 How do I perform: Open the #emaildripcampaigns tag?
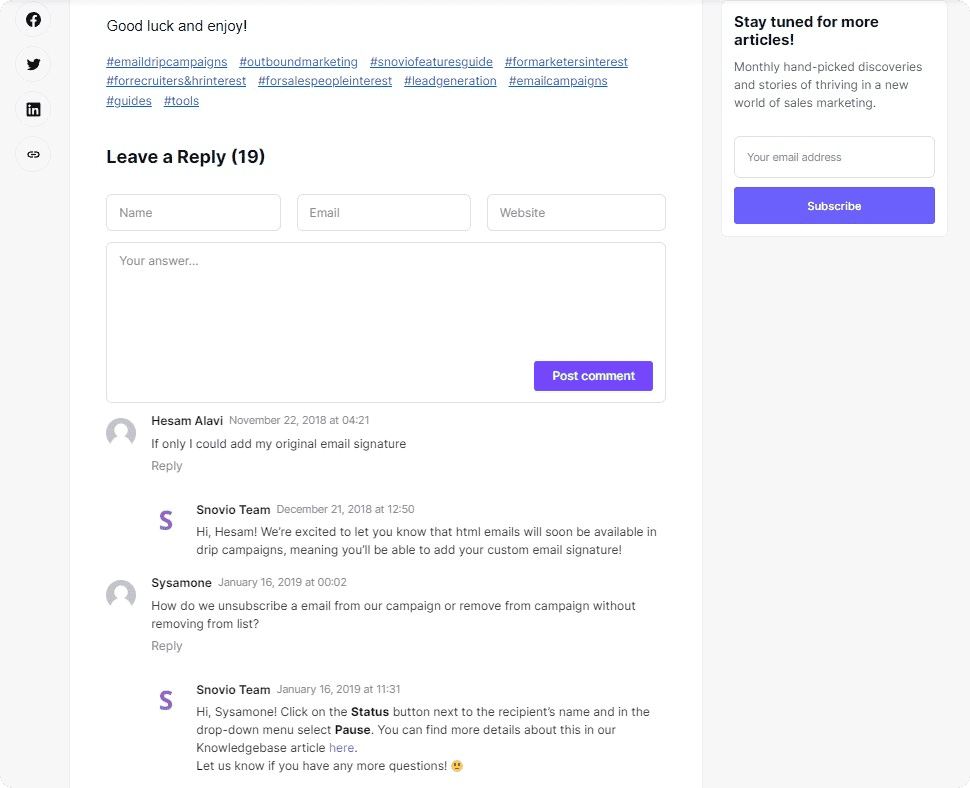coord(167,62)
